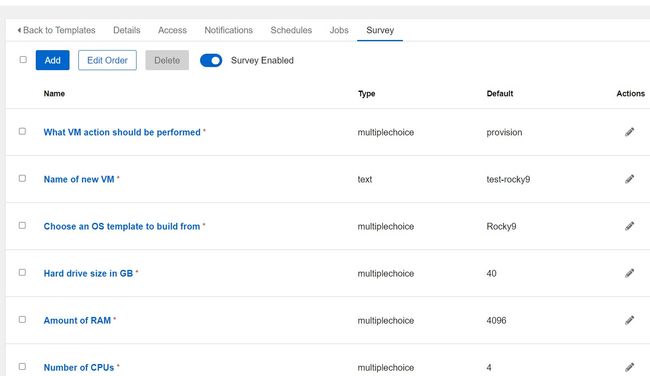Switch to the Access tab

(x=172, y=30)
